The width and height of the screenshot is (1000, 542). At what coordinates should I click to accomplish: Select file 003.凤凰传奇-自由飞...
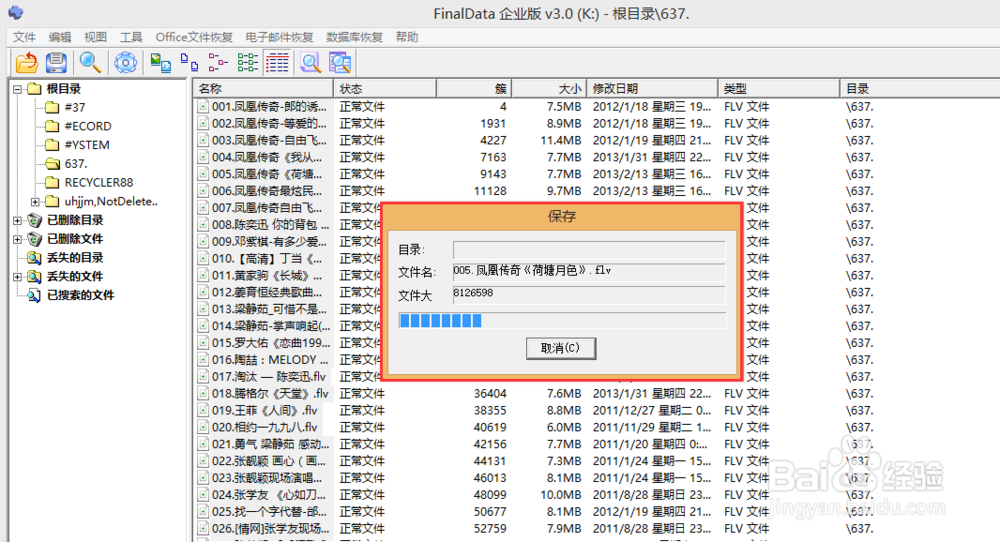tap(269, 140)
